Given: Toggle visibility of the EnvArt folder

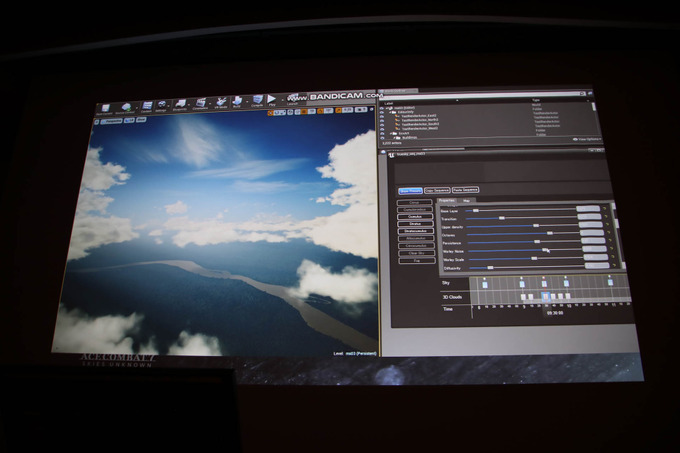Looking at the screenshot, I should [x=382, y=134].
